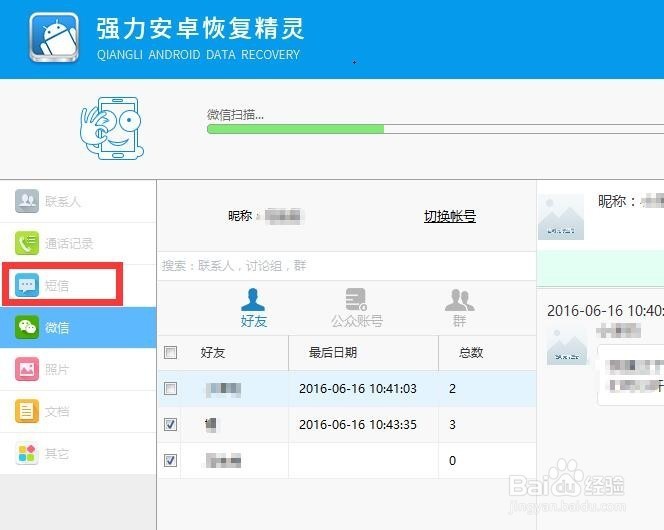This screenshot has height=530, width=664.
Task: Open the 通话记录 call log phone icon
Action: click(x=27, y=243)
